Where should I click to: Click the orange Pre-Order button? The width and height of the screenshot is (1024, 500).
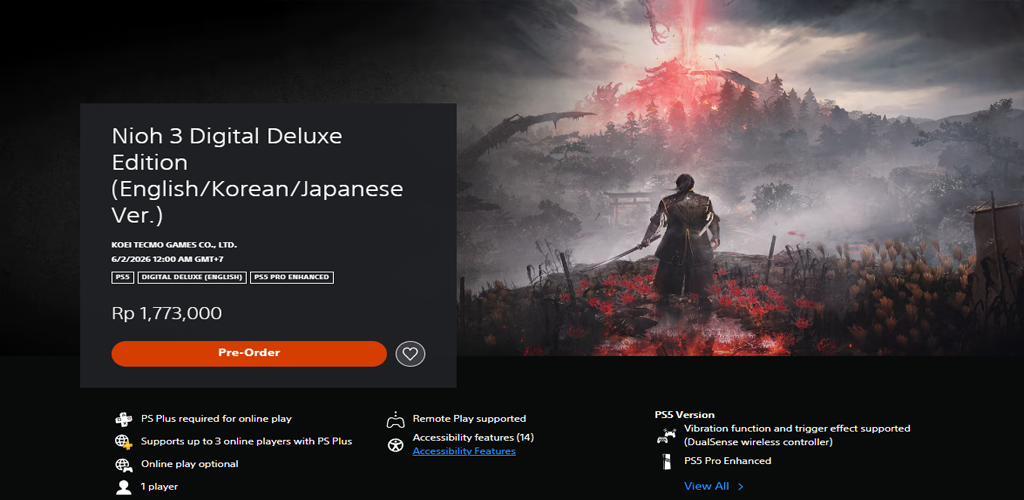click(249, 353)
